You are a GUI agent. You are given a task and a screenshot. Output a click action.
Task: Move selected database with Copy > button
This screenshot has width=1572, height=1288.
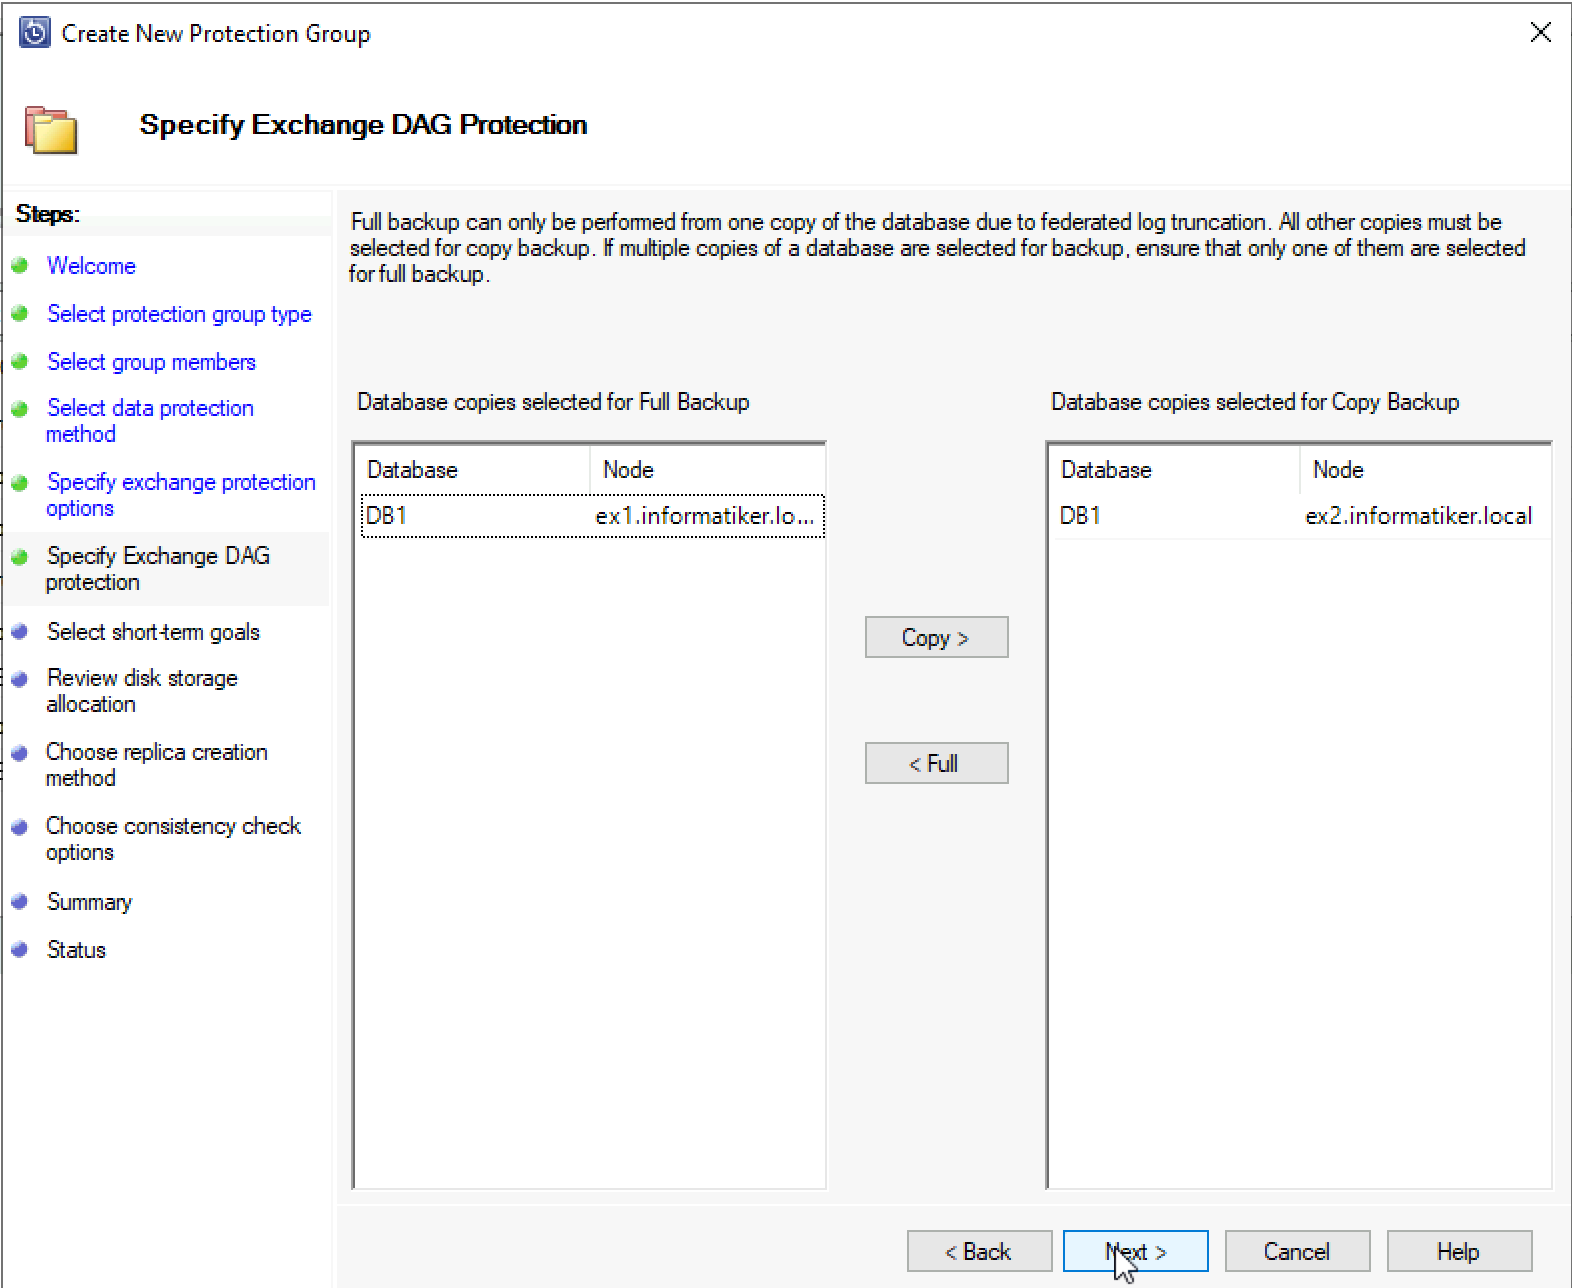pyautogui.click(x=936, y=637)
